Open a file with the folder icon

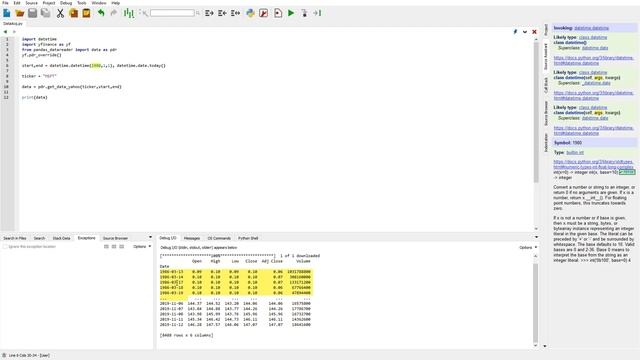click(x=20, y=13)
